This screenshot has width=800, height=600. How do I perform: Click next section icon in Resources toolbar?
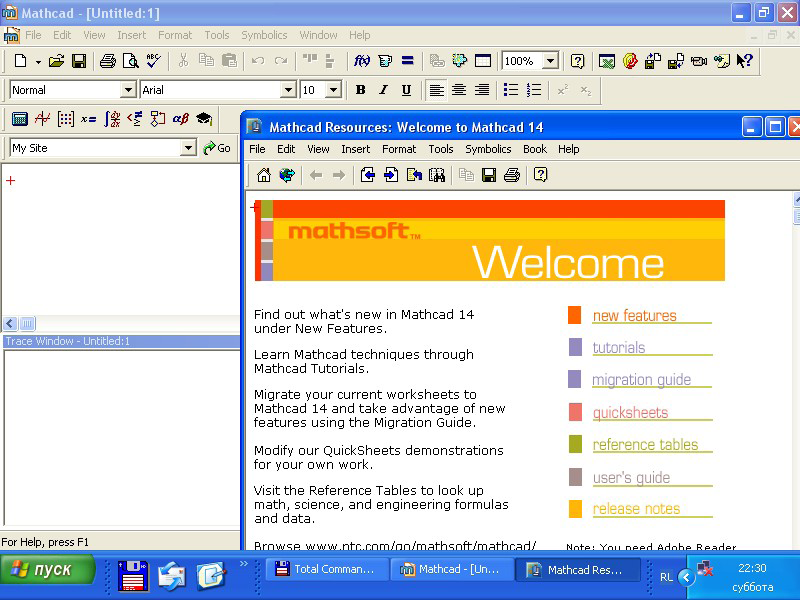coord(391,176)
